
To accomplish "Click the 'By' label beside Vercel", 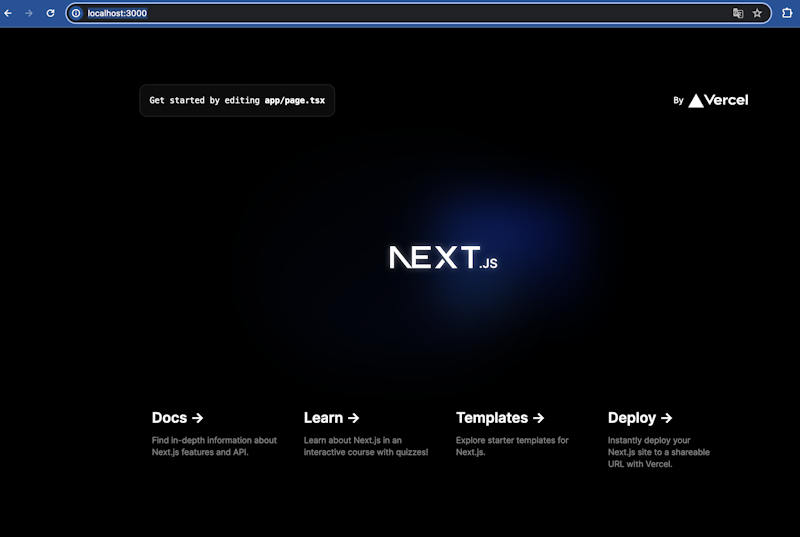I will coord(678,100).
